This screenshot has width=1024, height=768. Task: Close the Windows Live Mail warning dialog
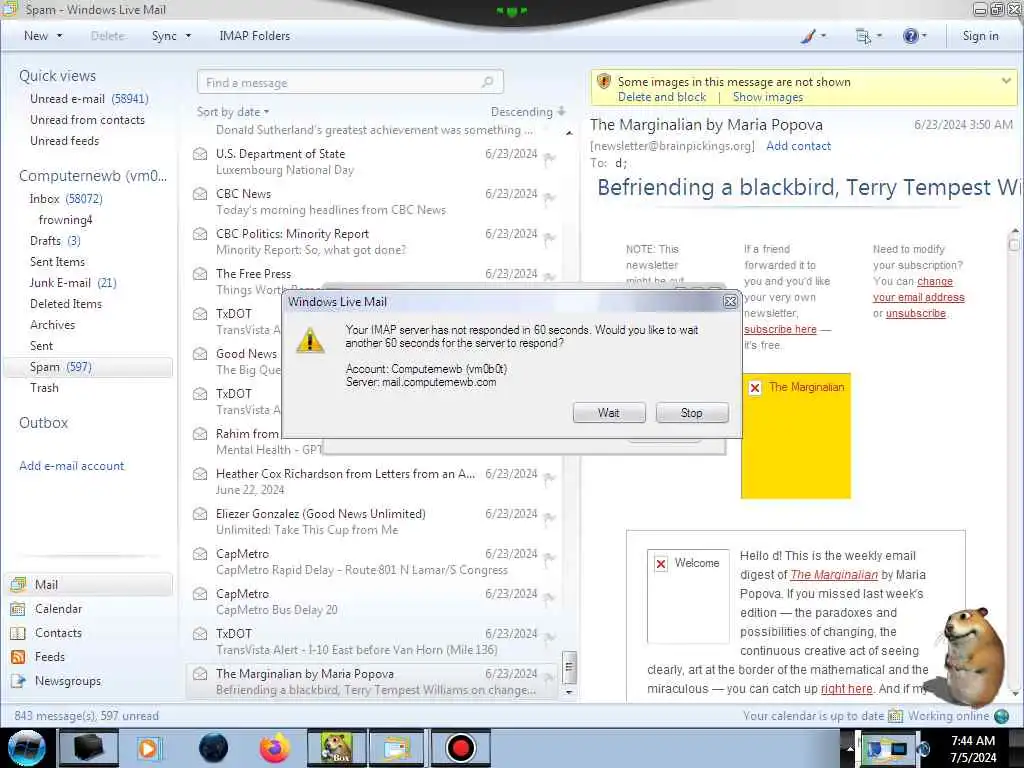point(730,302)
